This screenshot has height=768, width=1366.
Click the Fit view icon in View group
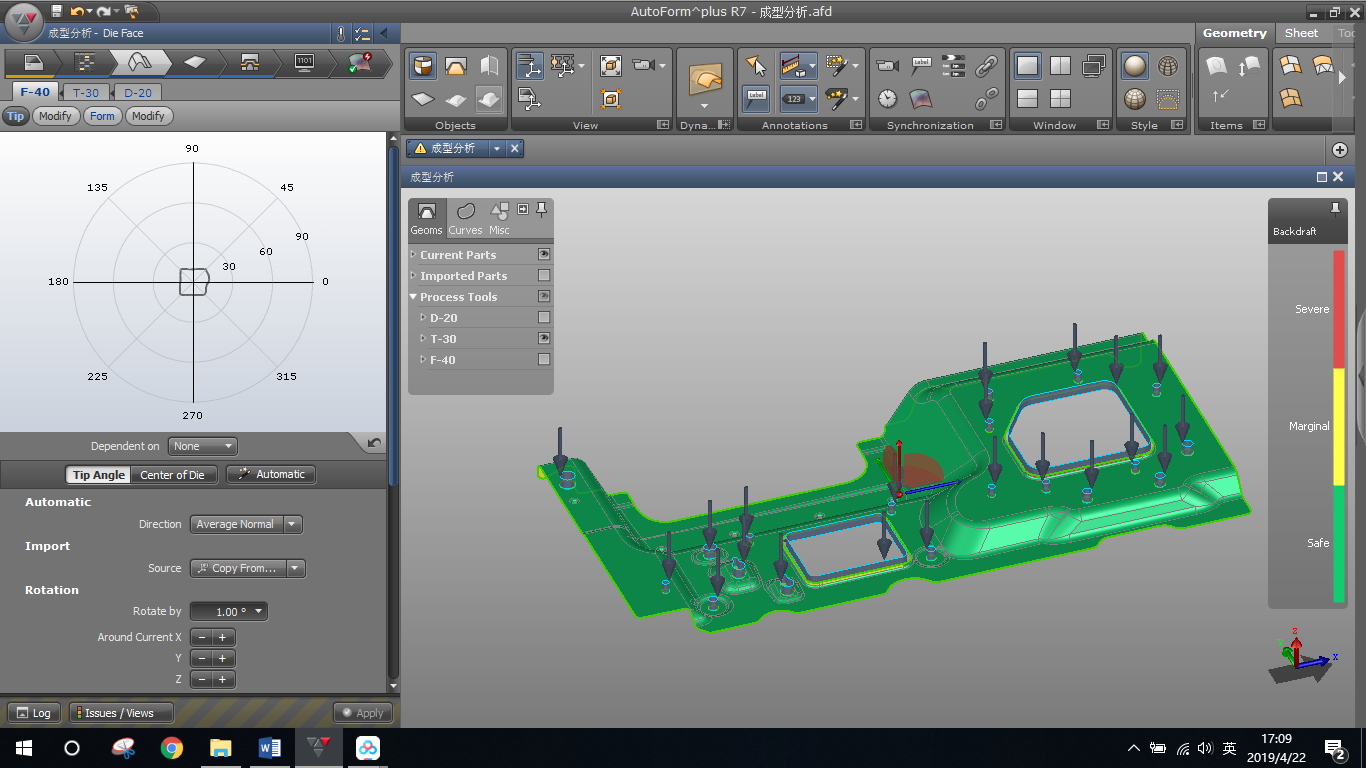coord(611,67)
